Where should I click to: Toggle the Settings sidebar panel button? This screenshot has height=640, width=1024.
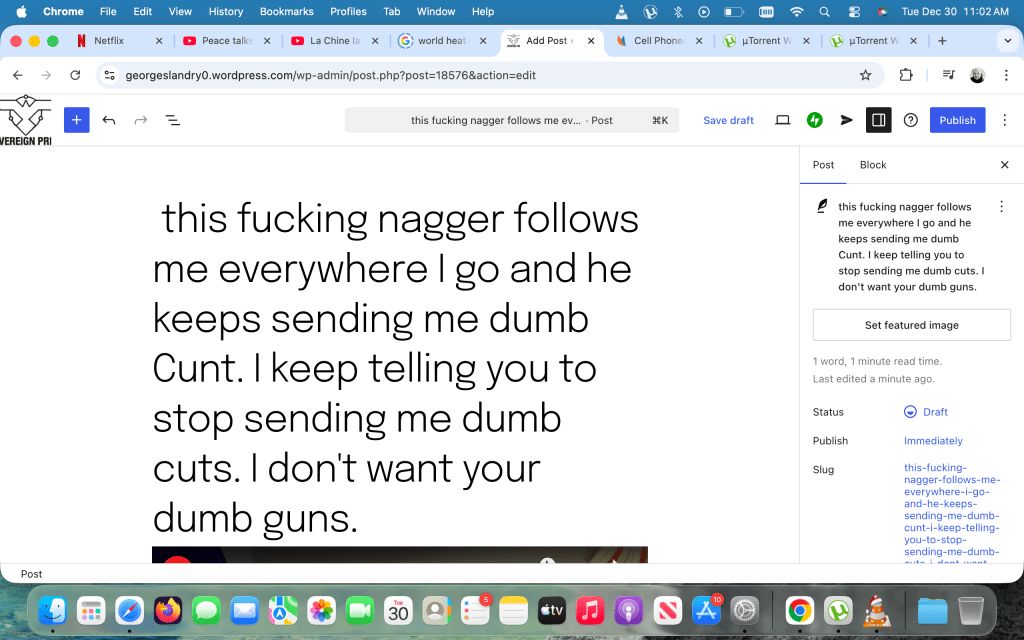pos(879,120)
